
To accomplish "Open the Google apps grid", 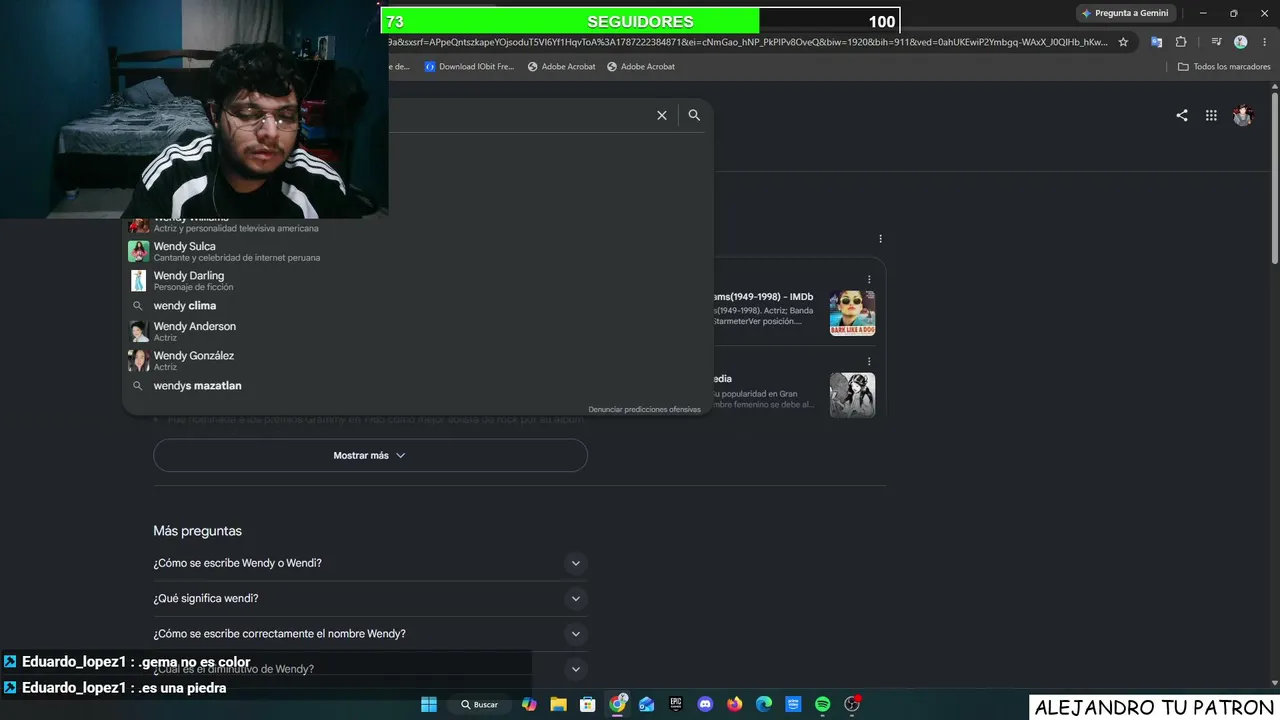I will coord(1211,115).
